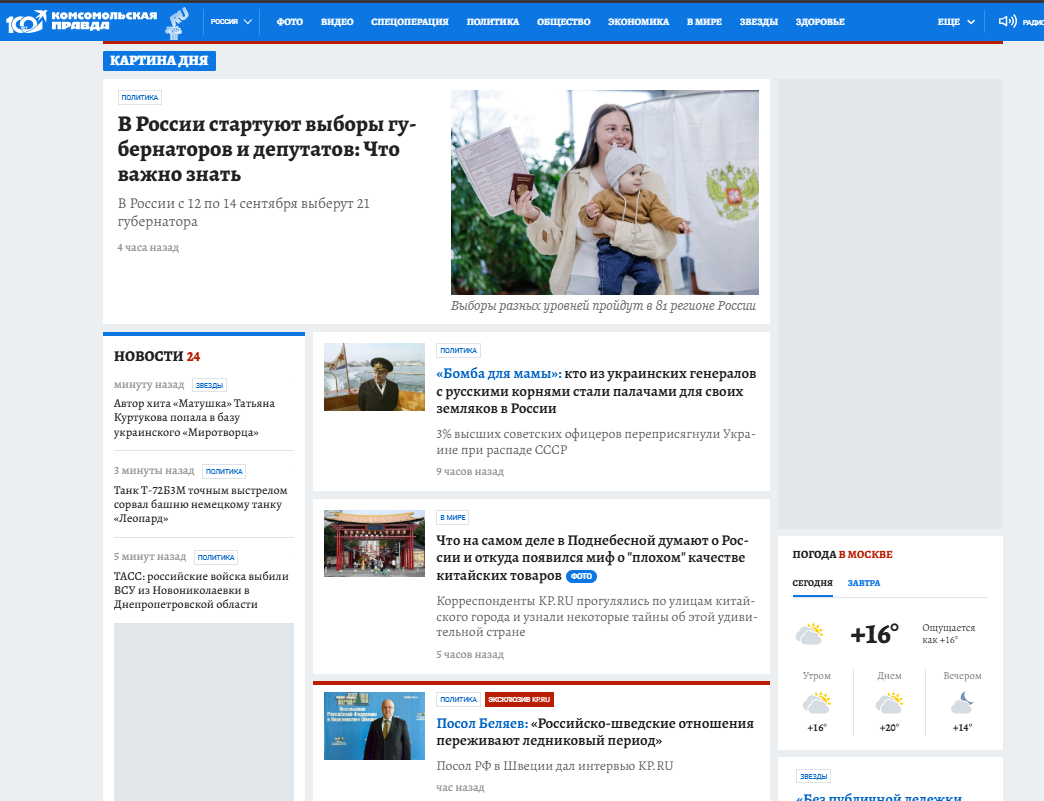Screen dimensions: 1044x801
Task: Expand the ЕЩЕ menu in header
Action: (x=956, y=22)
